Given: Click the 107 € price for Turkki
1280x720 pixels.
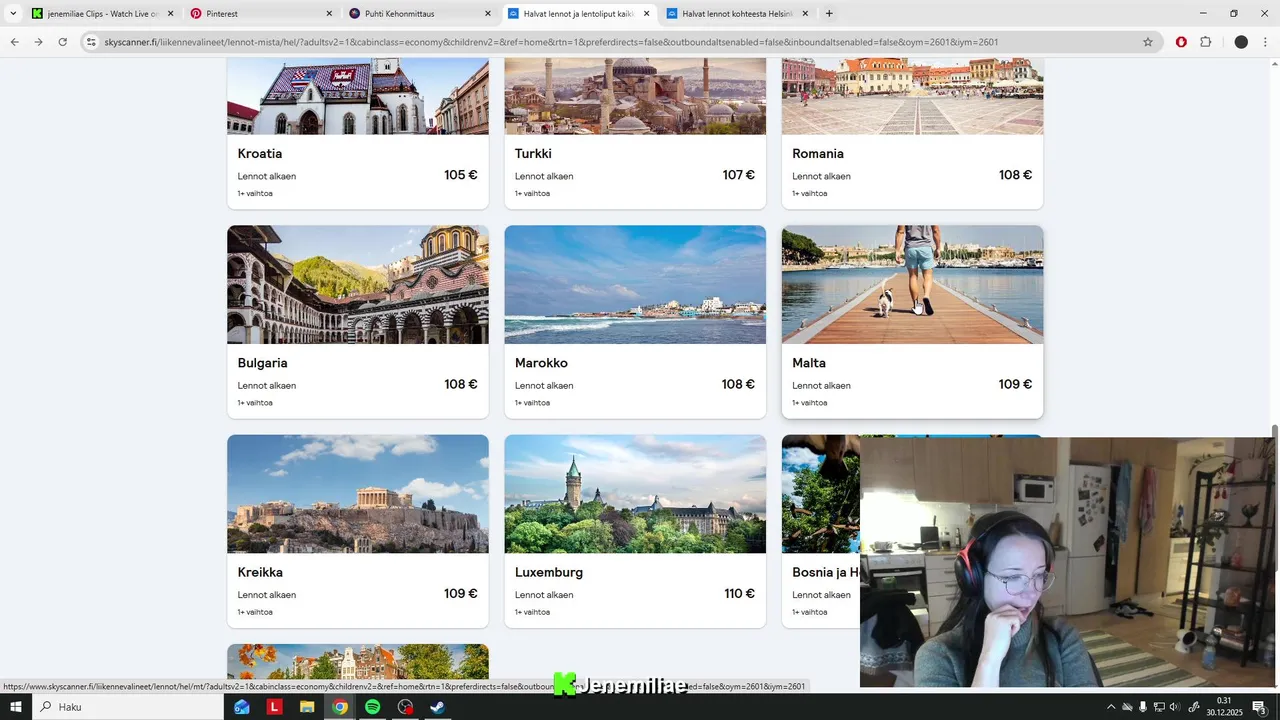Looking at the screenshot, I should point(739,175).
